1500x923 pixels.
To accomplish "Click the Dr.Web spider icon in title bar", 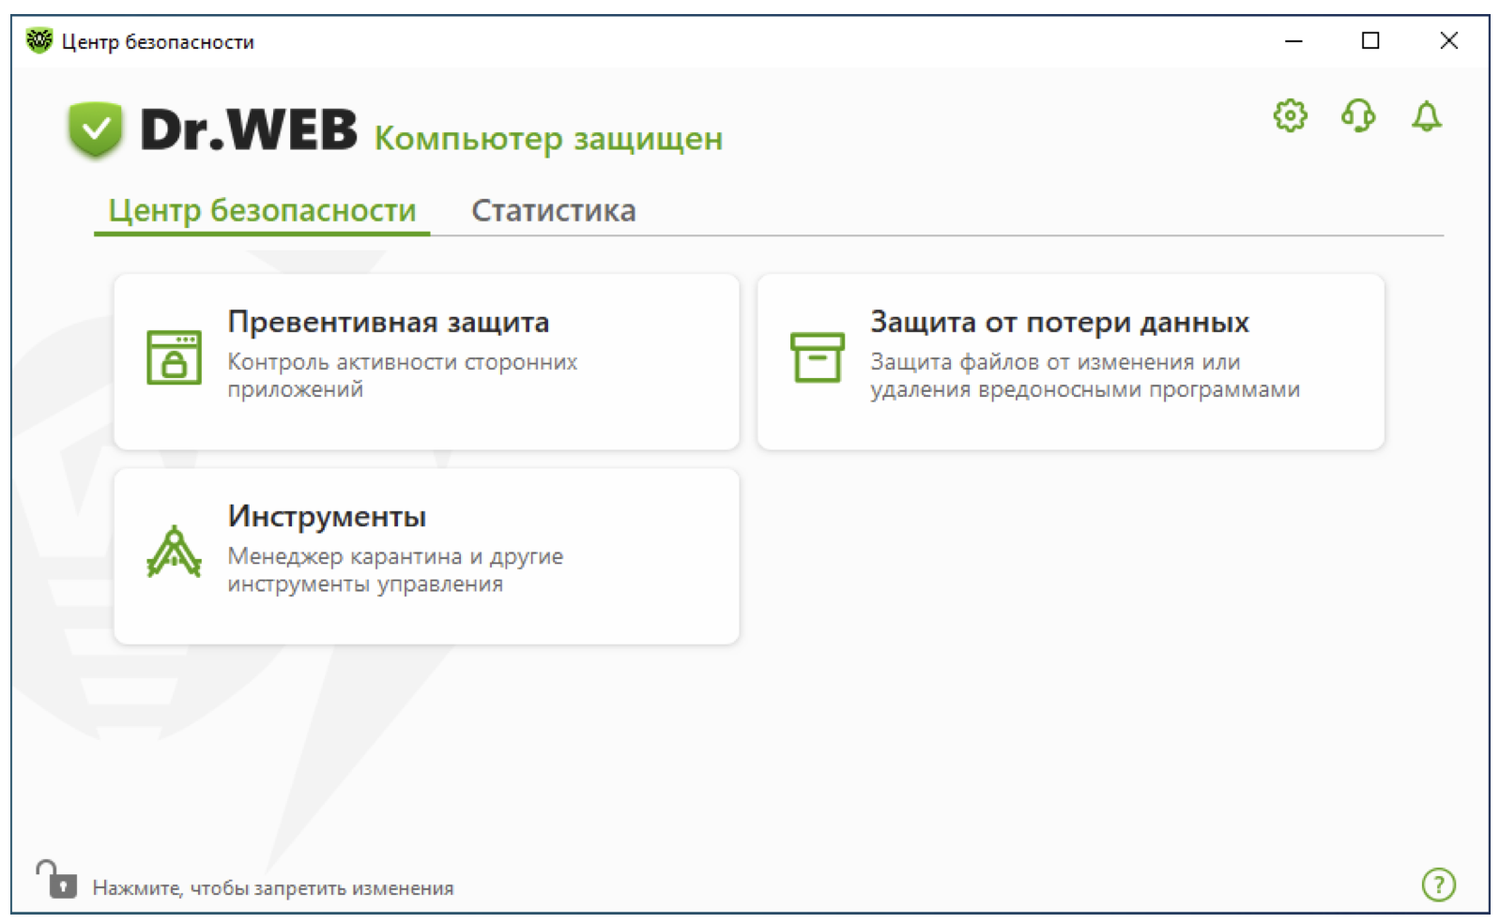I will [x=39, y=41].
